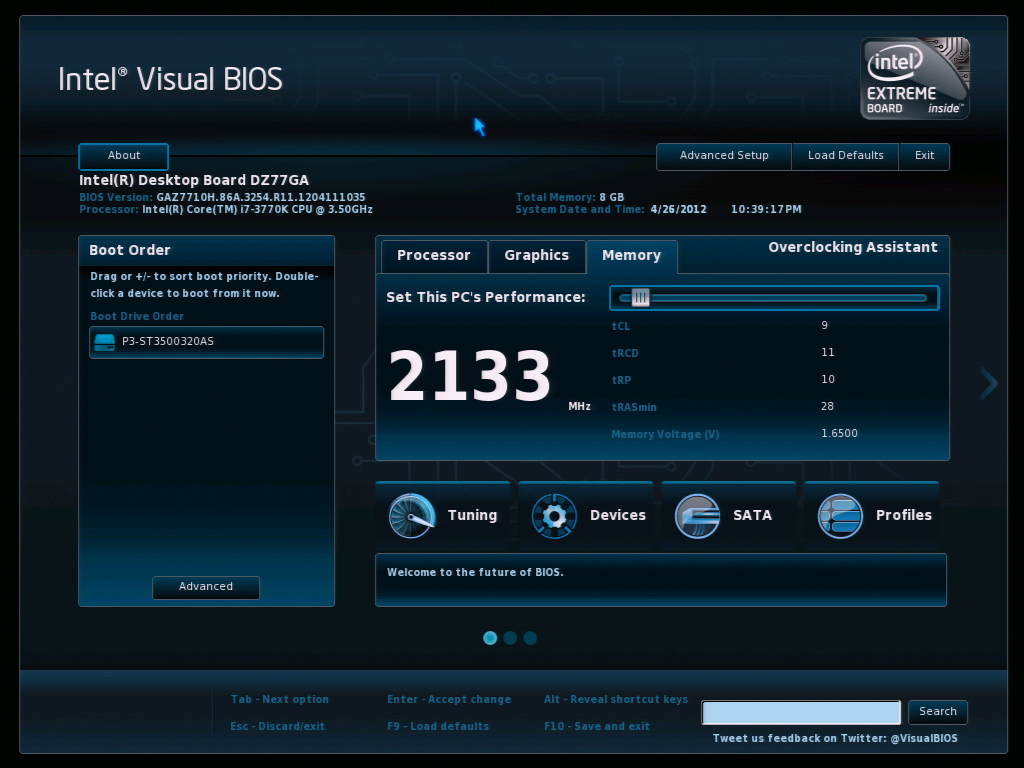Click the tRP value 10
The width and height of the screenshot is (1024, 768).
pyautogui.click(x=827, y=379)
